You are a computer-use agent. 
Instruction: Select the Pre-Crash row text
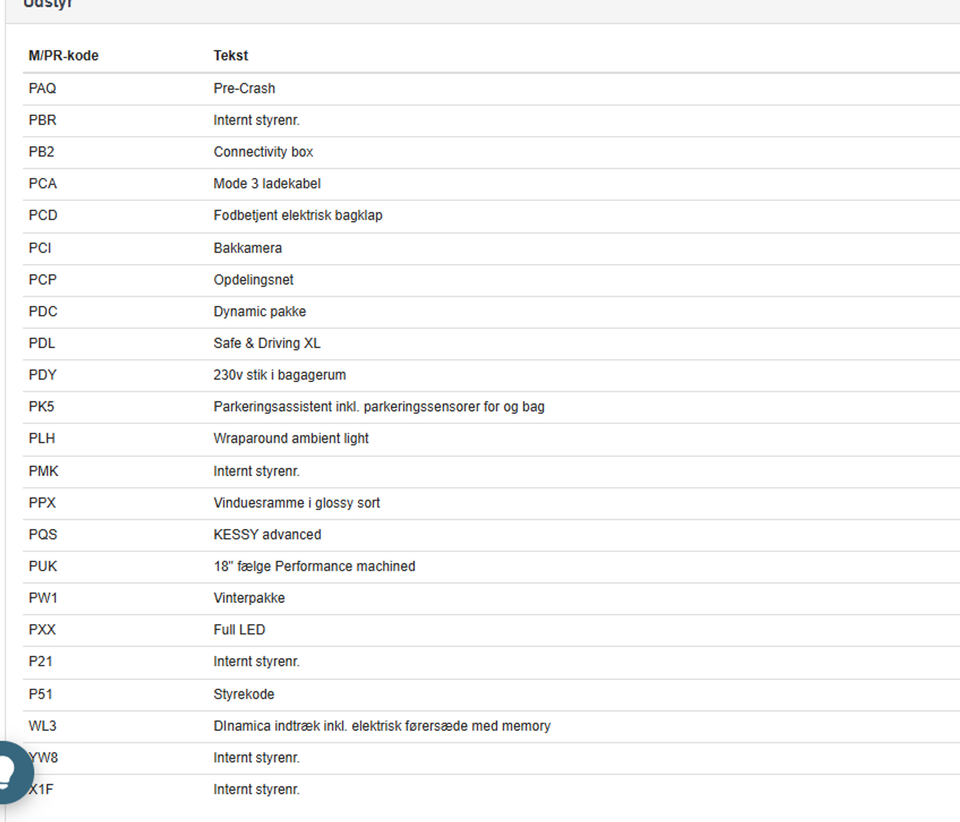click(244, 88)
